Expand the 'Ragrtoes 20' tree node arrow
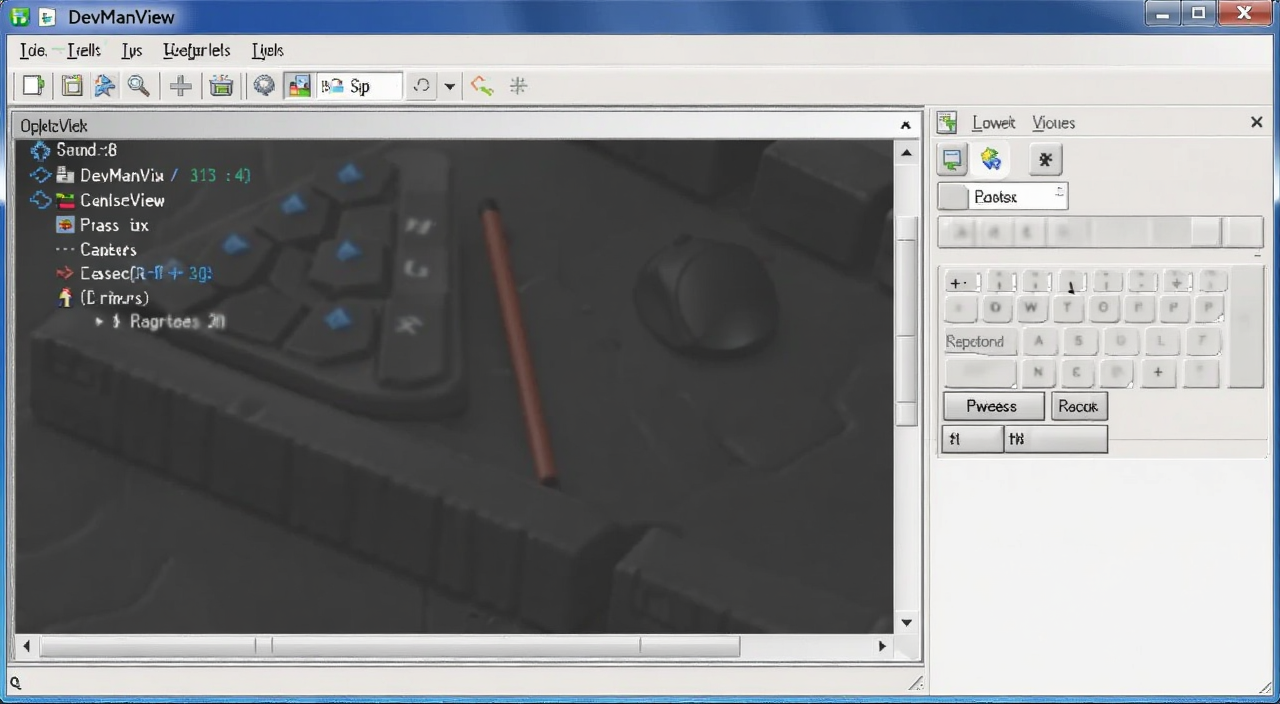Viewport: 1280px width, 704px height. click(99, 322)
